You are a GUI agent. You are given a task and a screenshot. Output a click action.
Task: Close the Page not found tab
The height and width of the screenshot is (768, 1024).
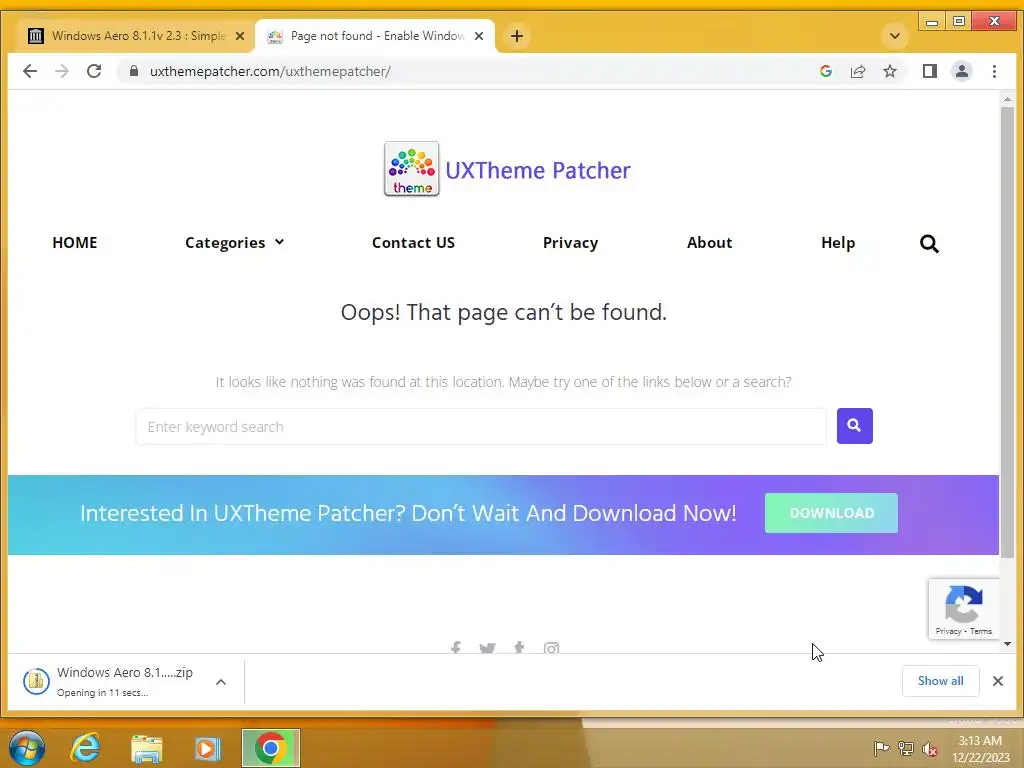(479, 36)
